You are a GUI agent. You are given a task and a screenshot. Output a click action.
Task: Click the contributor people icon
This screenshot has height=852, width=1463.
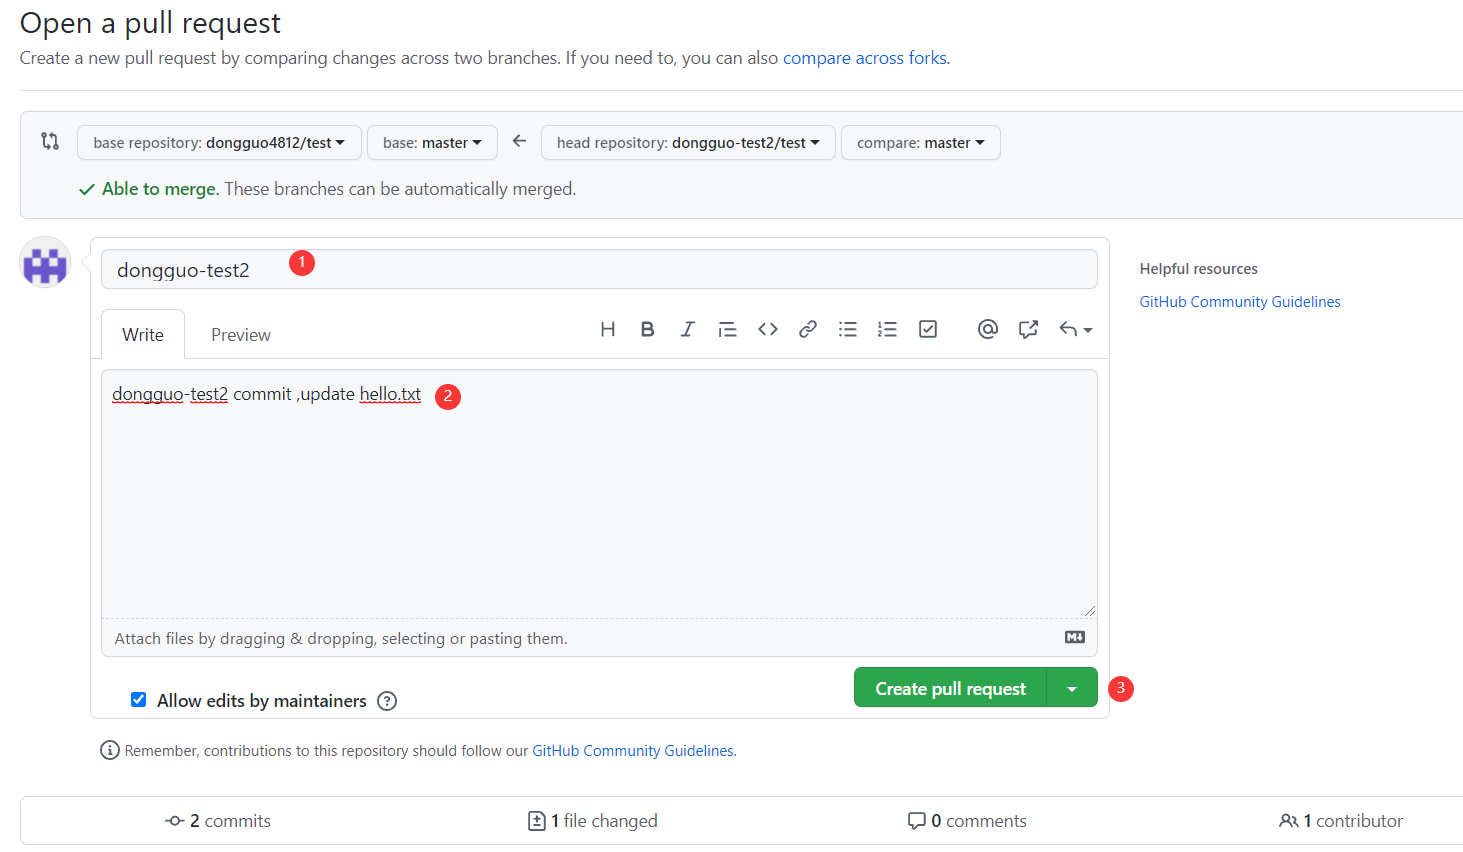[1288, 821]
